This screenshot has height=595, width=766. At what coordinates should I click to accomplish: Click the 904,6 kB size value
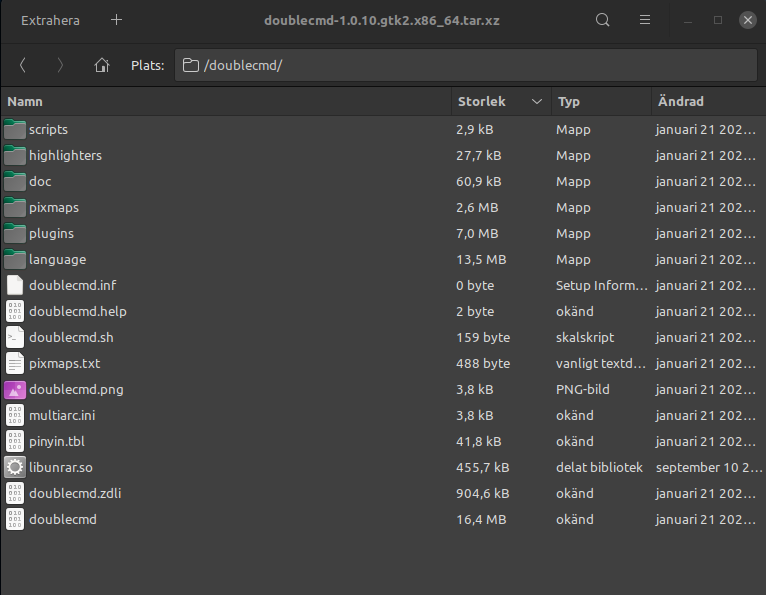pos(483,493)
